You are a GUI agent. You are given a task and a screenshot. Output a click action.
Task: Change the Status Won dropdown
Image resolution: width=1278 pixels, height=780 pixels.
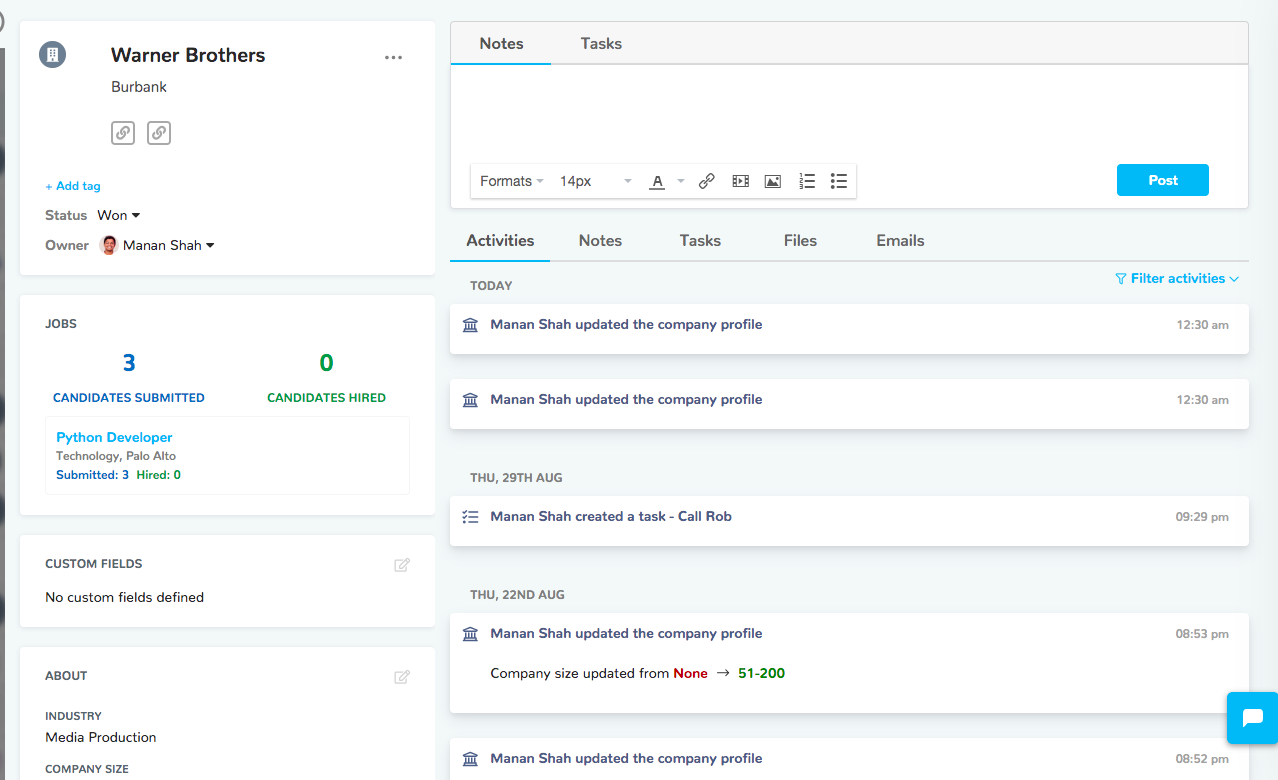[119, 215]
